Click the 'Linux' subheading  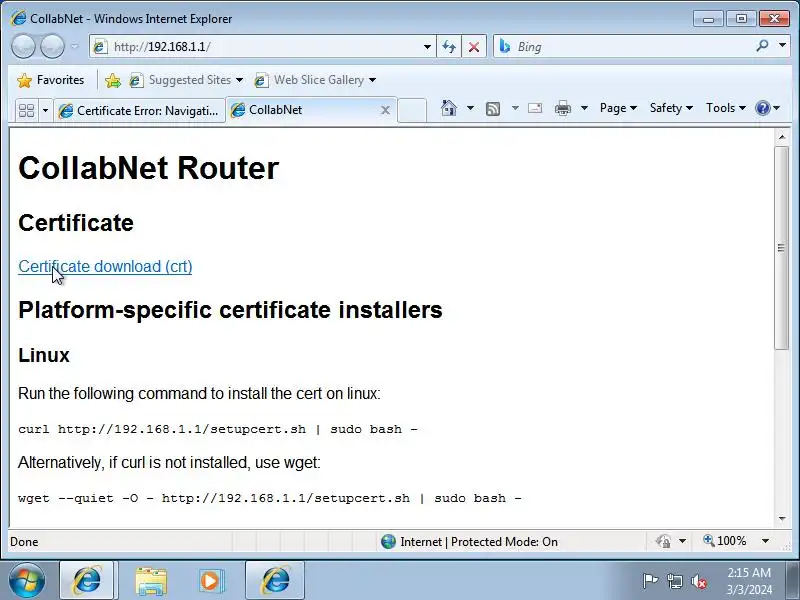pyautogui.click(x=44, y=355)
